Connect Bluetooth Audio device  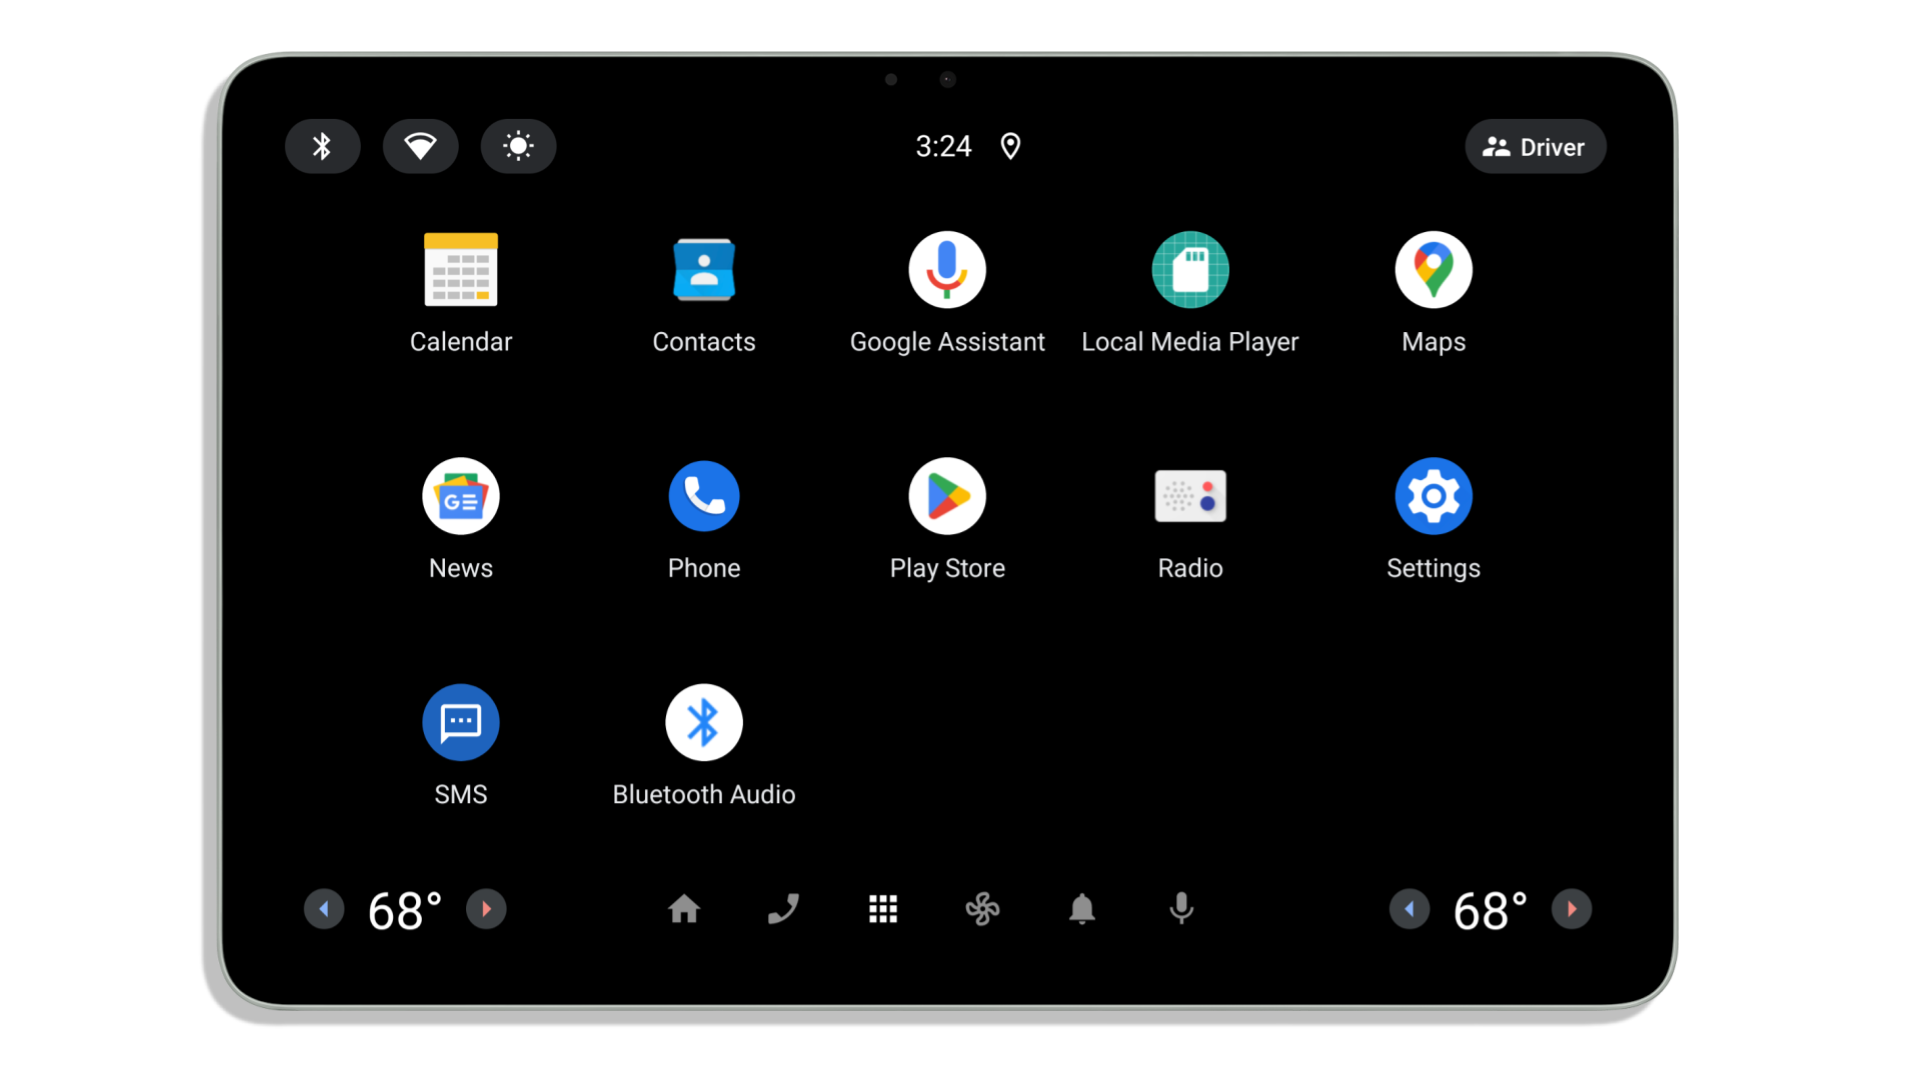704,723
